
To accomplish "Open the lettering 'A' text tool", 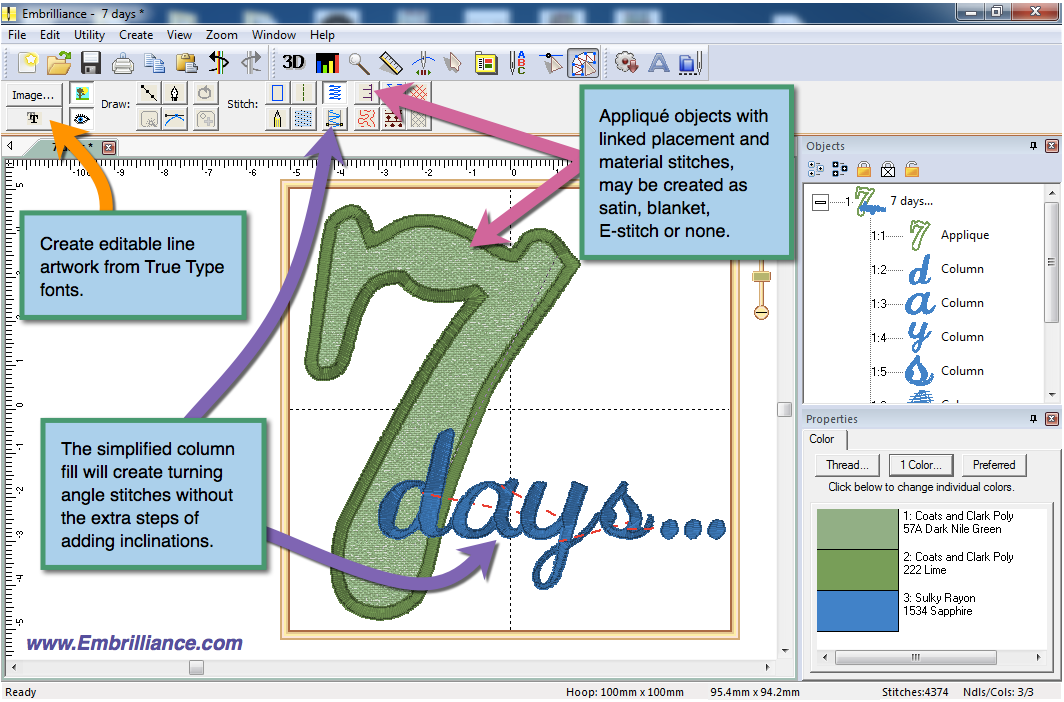I will pyautogui.click(x=658, y=63).
